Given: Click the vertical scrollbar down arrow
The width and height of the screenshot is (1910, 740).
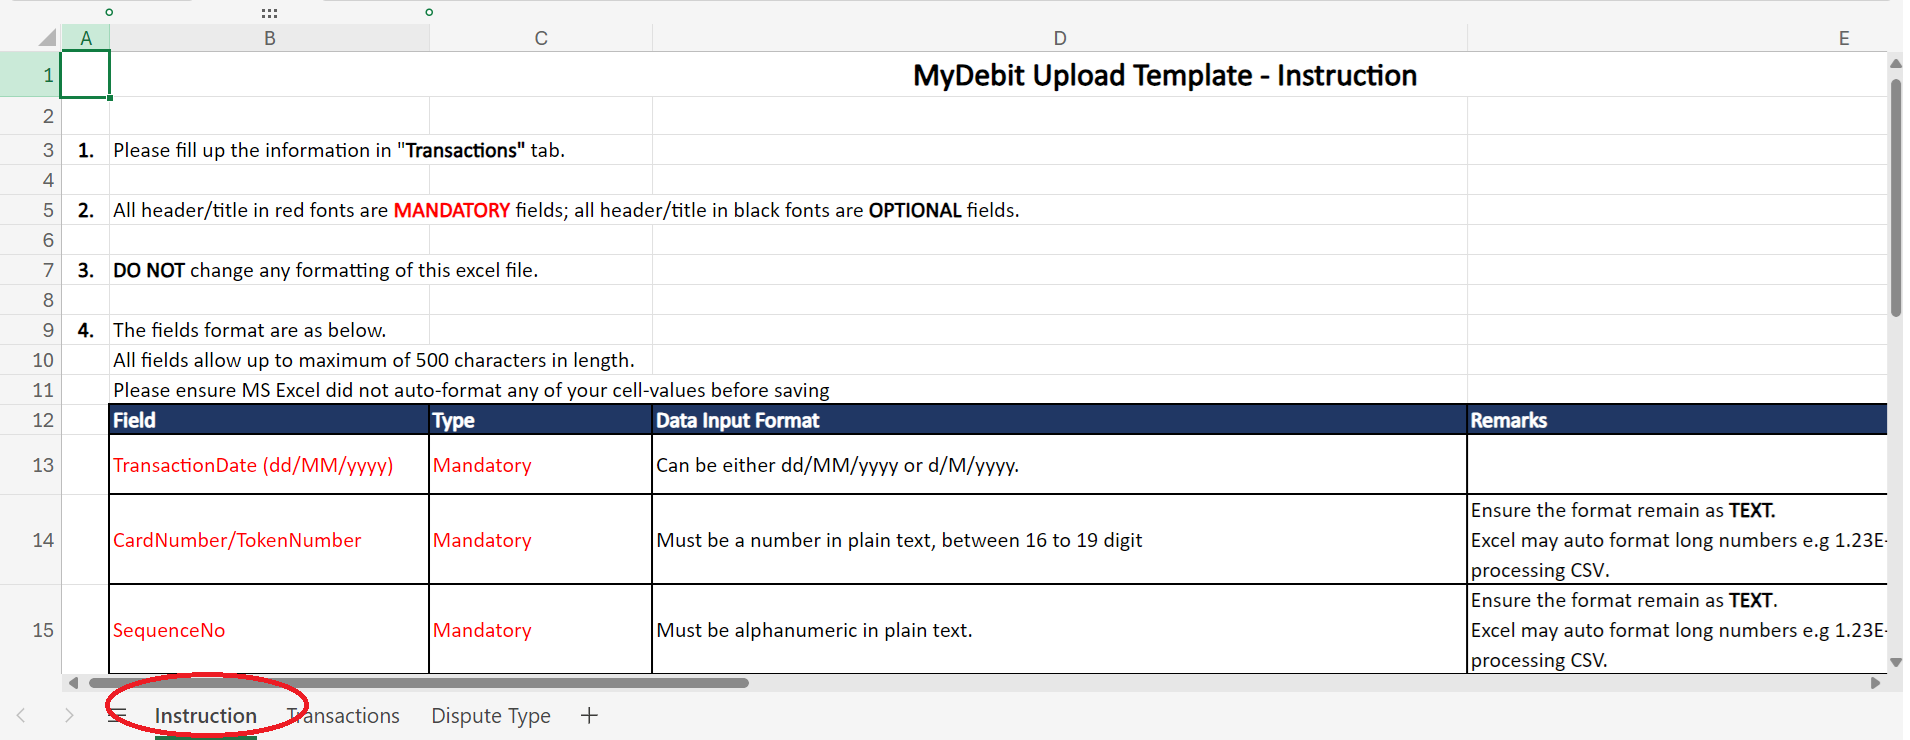Looking at the screenshot, I should [x=1895, y=662].
